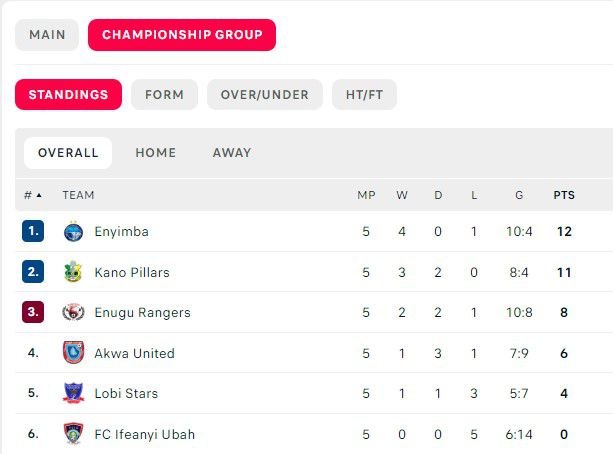
Task: Click the Kano Pillars team logo
Action: click(73, 272)
